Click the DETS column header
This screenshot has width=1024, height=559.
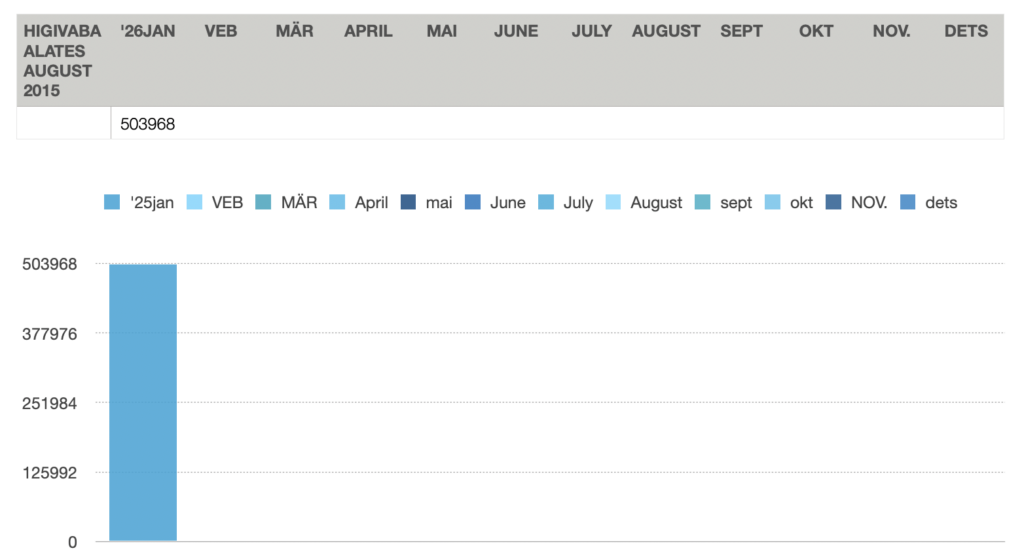[x=966, y=31]
